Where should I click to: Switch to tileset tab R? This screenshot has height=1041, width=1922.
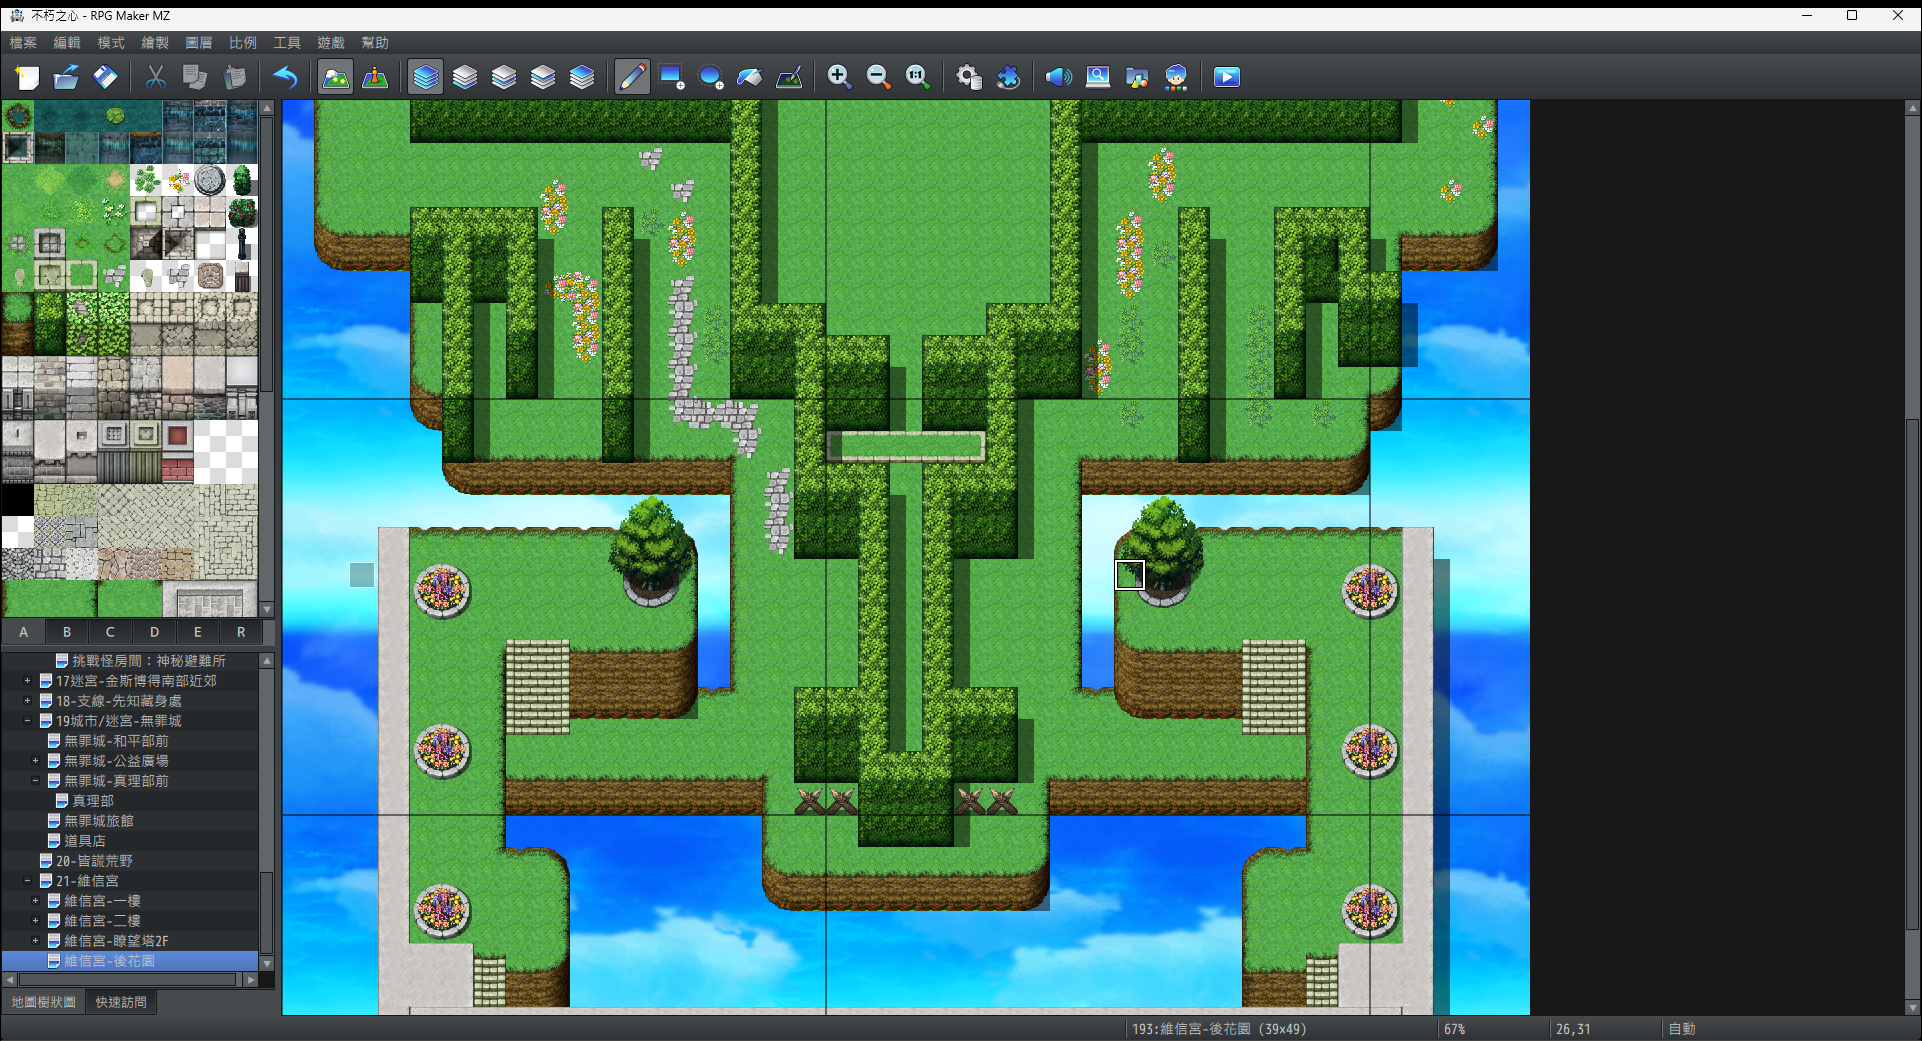[241, 632]
